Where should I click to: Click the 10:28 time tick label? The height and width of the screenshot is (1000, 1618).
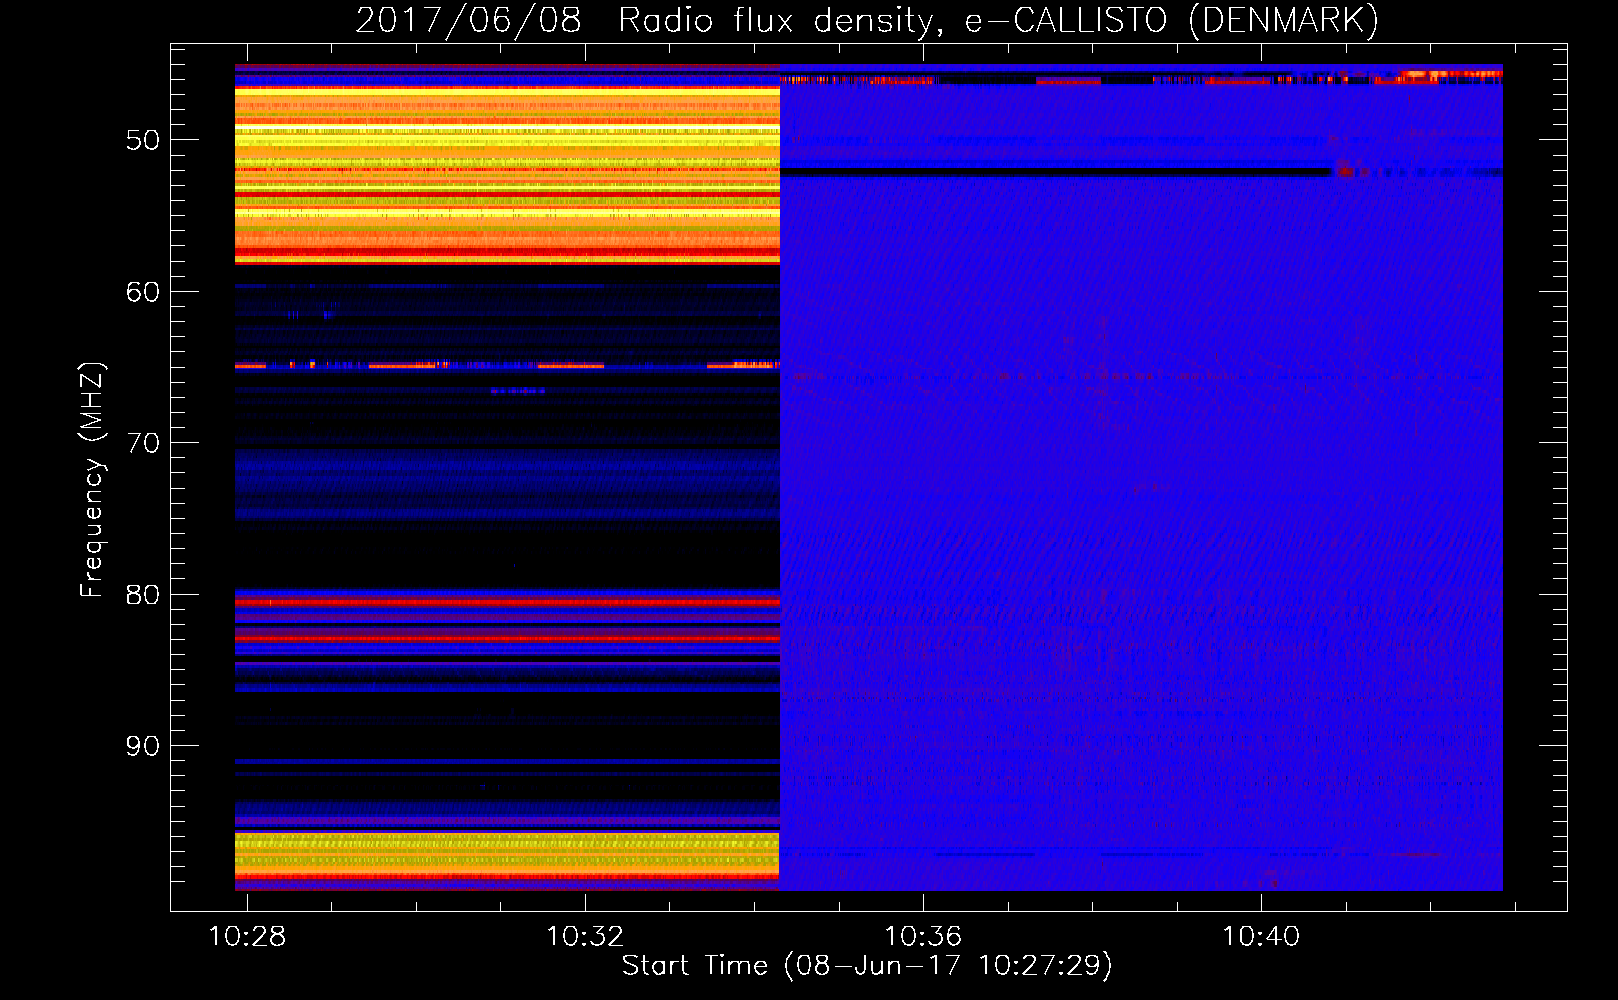(247, 936)
